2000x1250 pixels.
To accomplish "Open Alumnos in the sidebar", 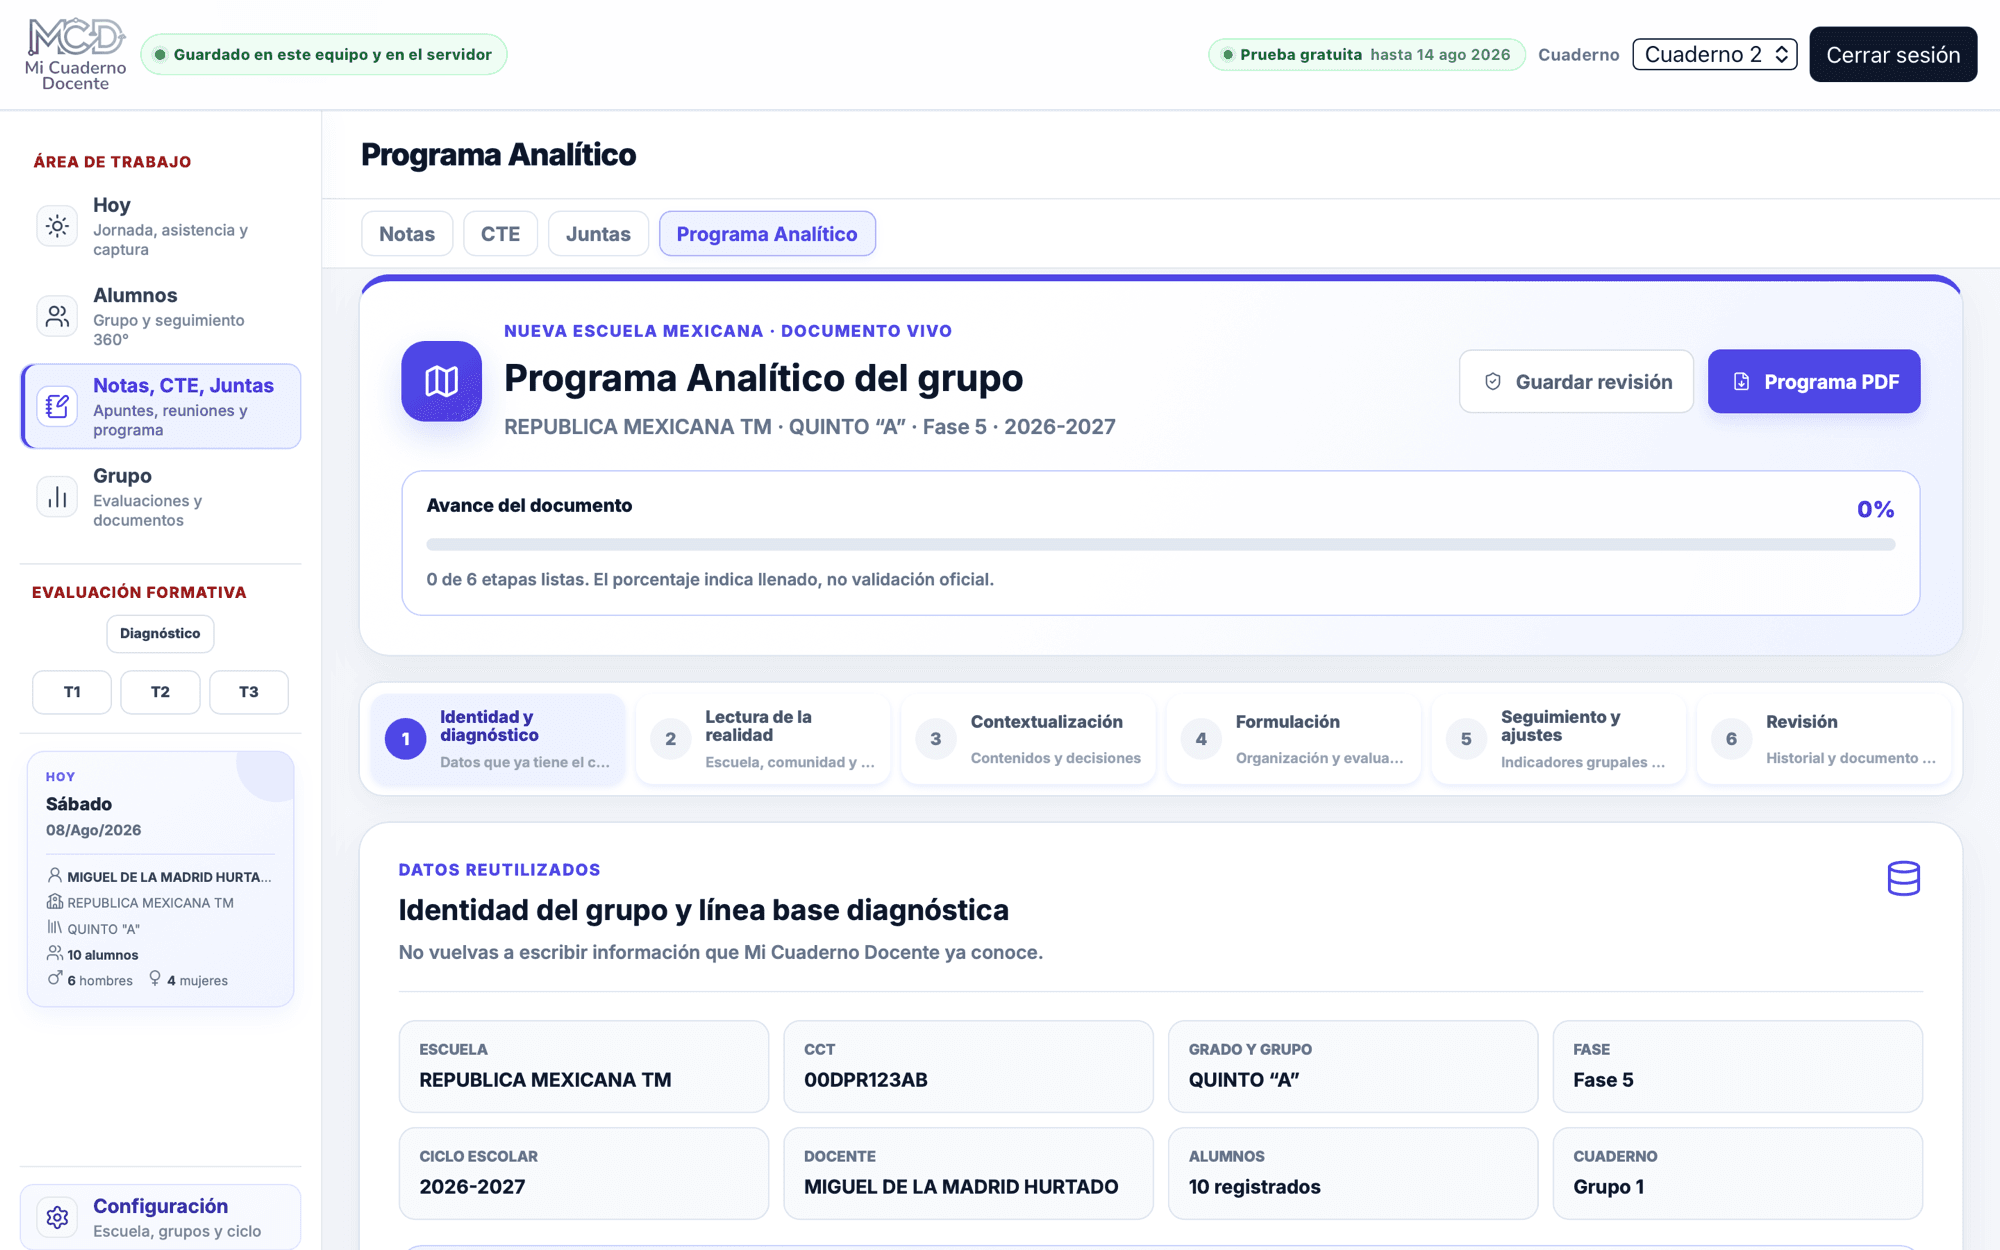I will 160,316.
